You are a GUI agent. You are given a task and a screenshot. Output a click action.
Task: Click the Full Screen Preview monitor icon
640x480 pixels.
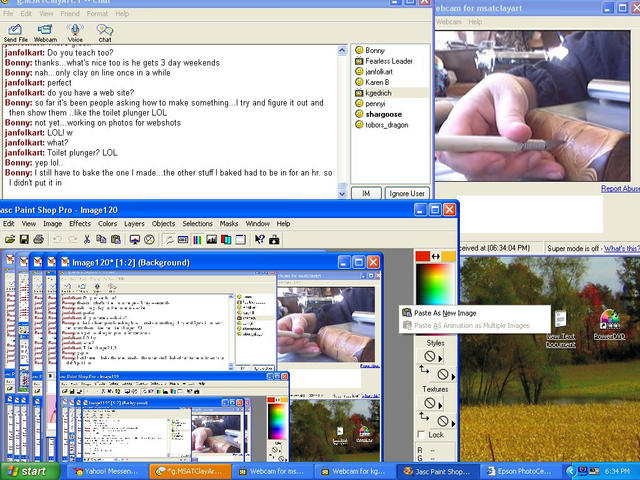point(135,240)
